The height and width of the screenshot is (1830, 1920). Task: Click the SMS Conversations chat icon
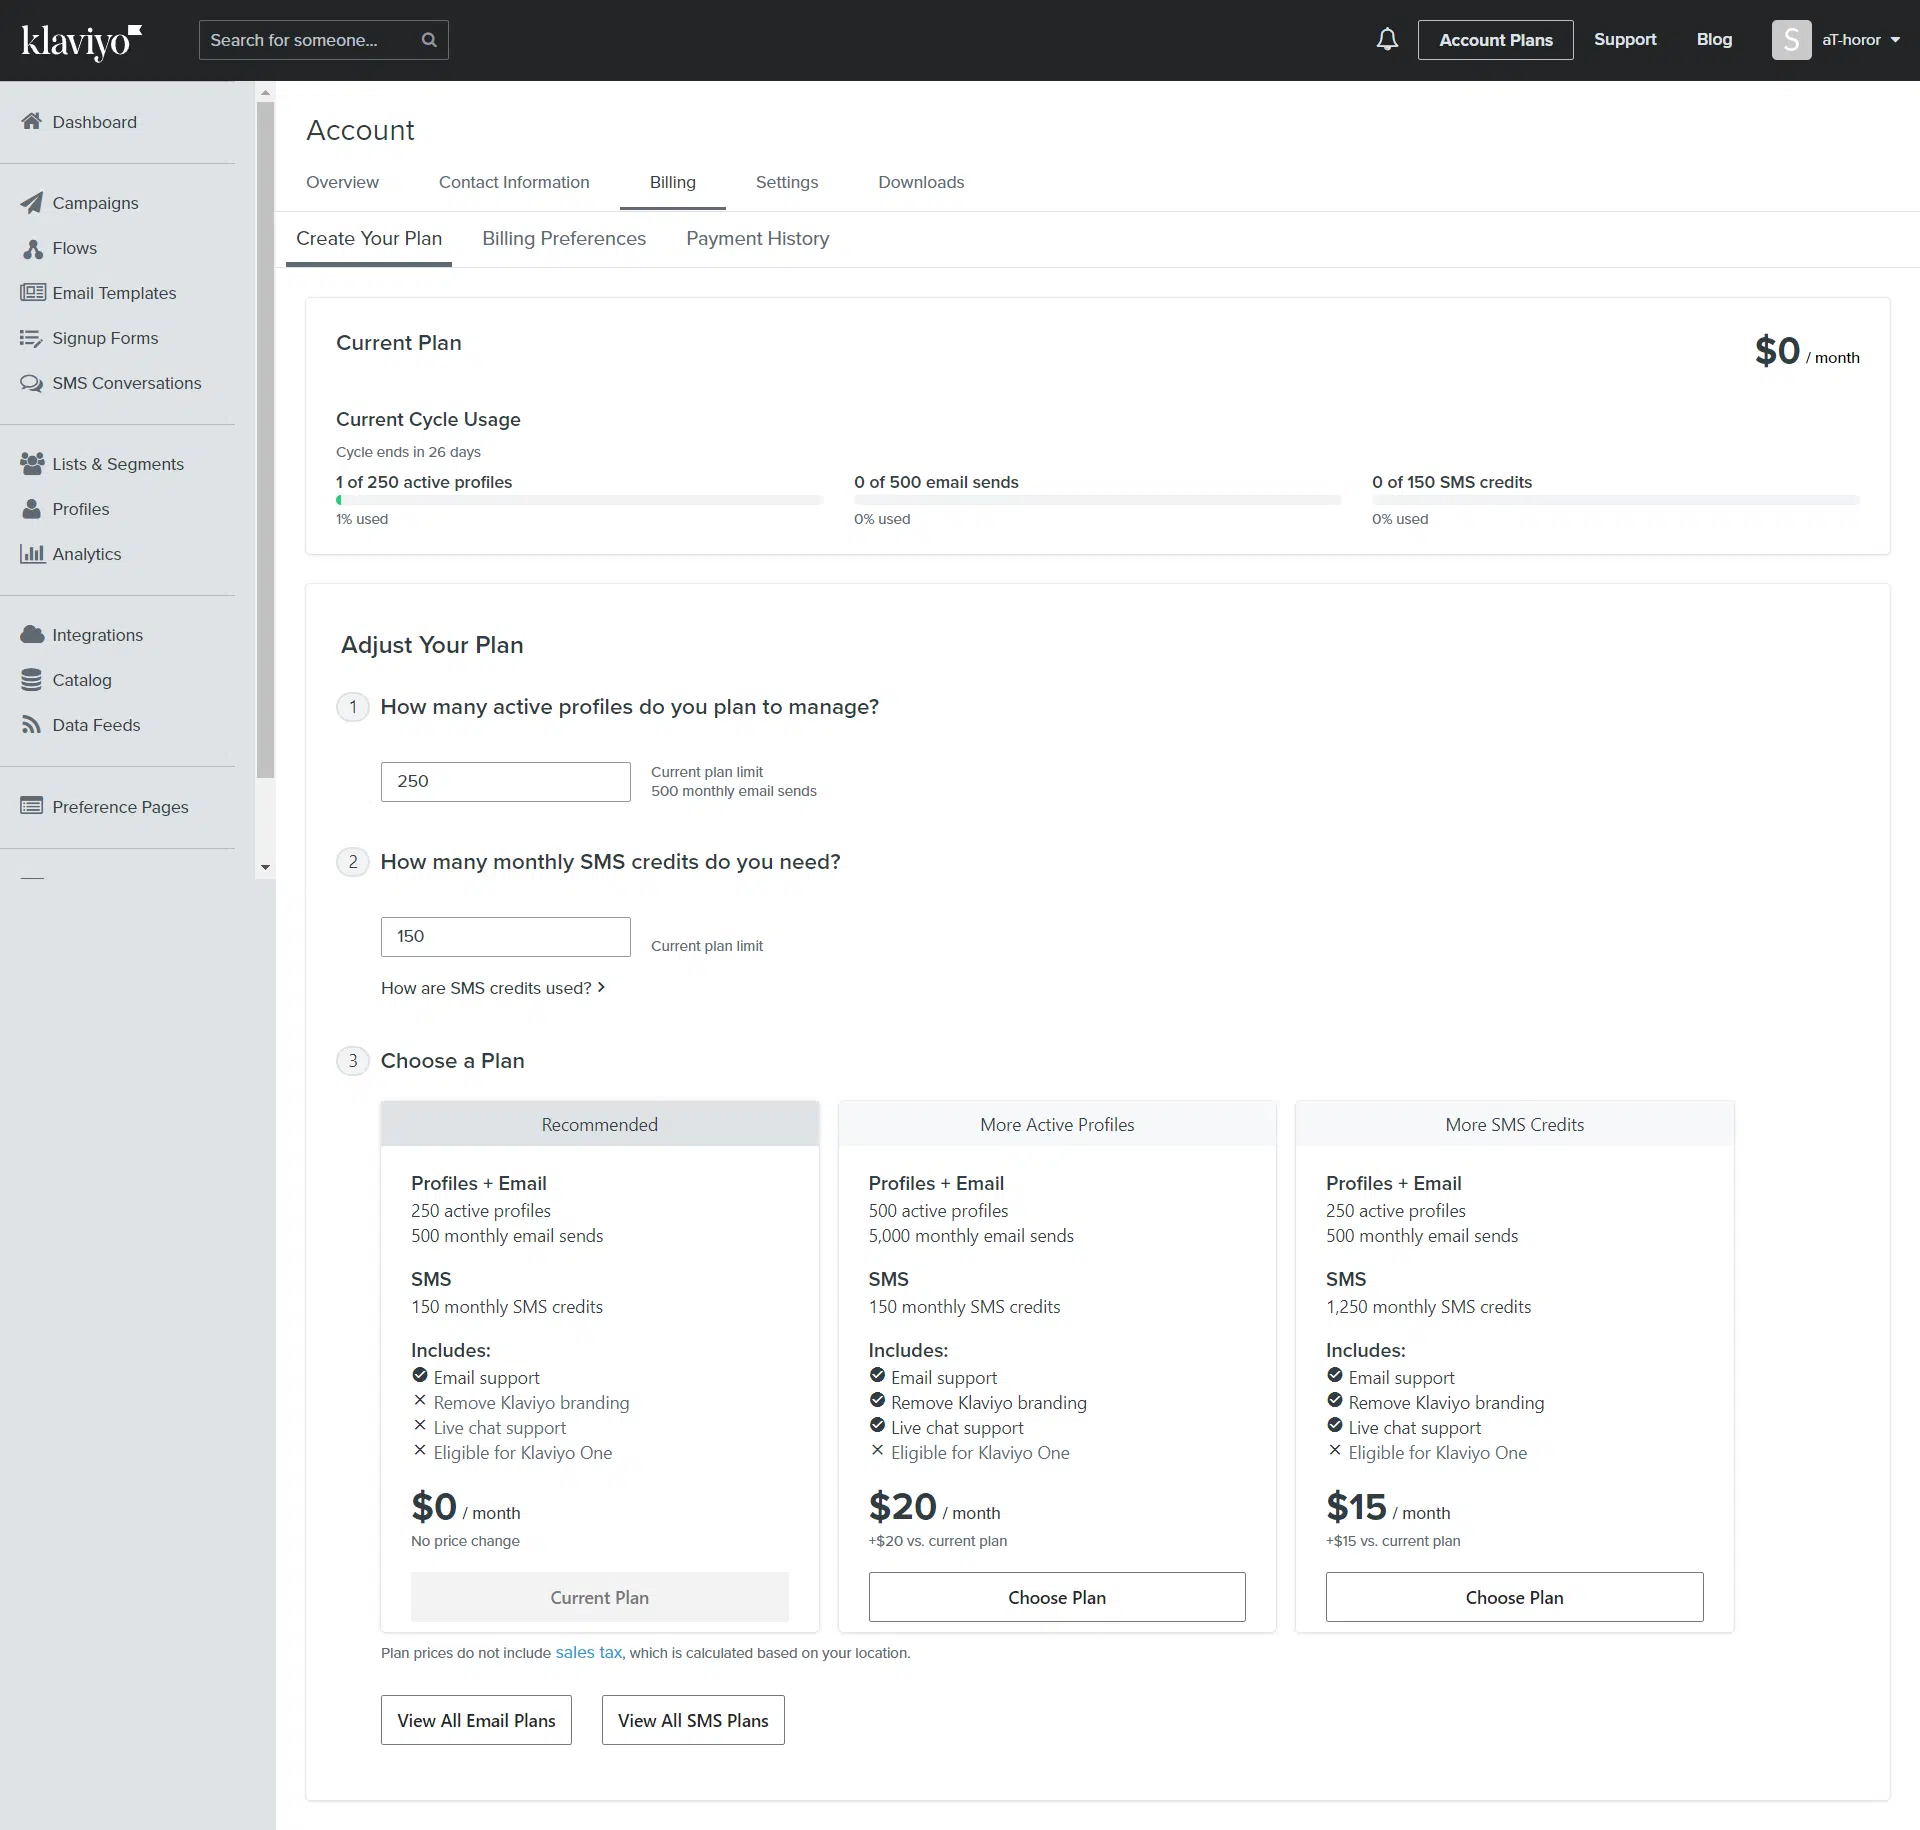click(32, 383)
